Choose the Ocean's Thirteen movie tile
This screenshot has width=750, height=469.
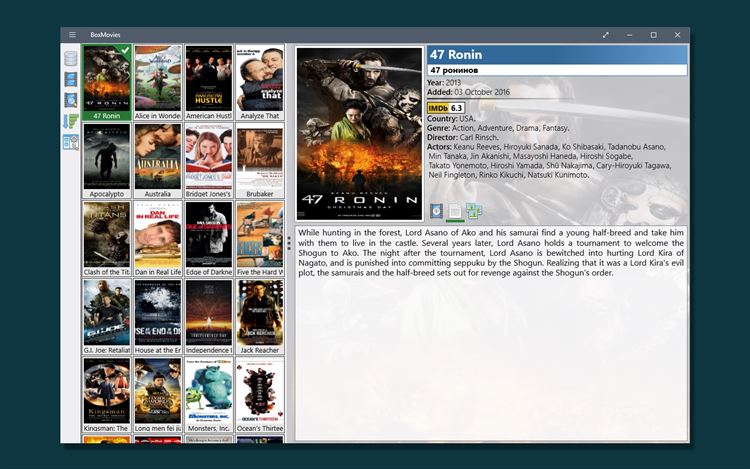pyautogui.click(x=260, y=395)
